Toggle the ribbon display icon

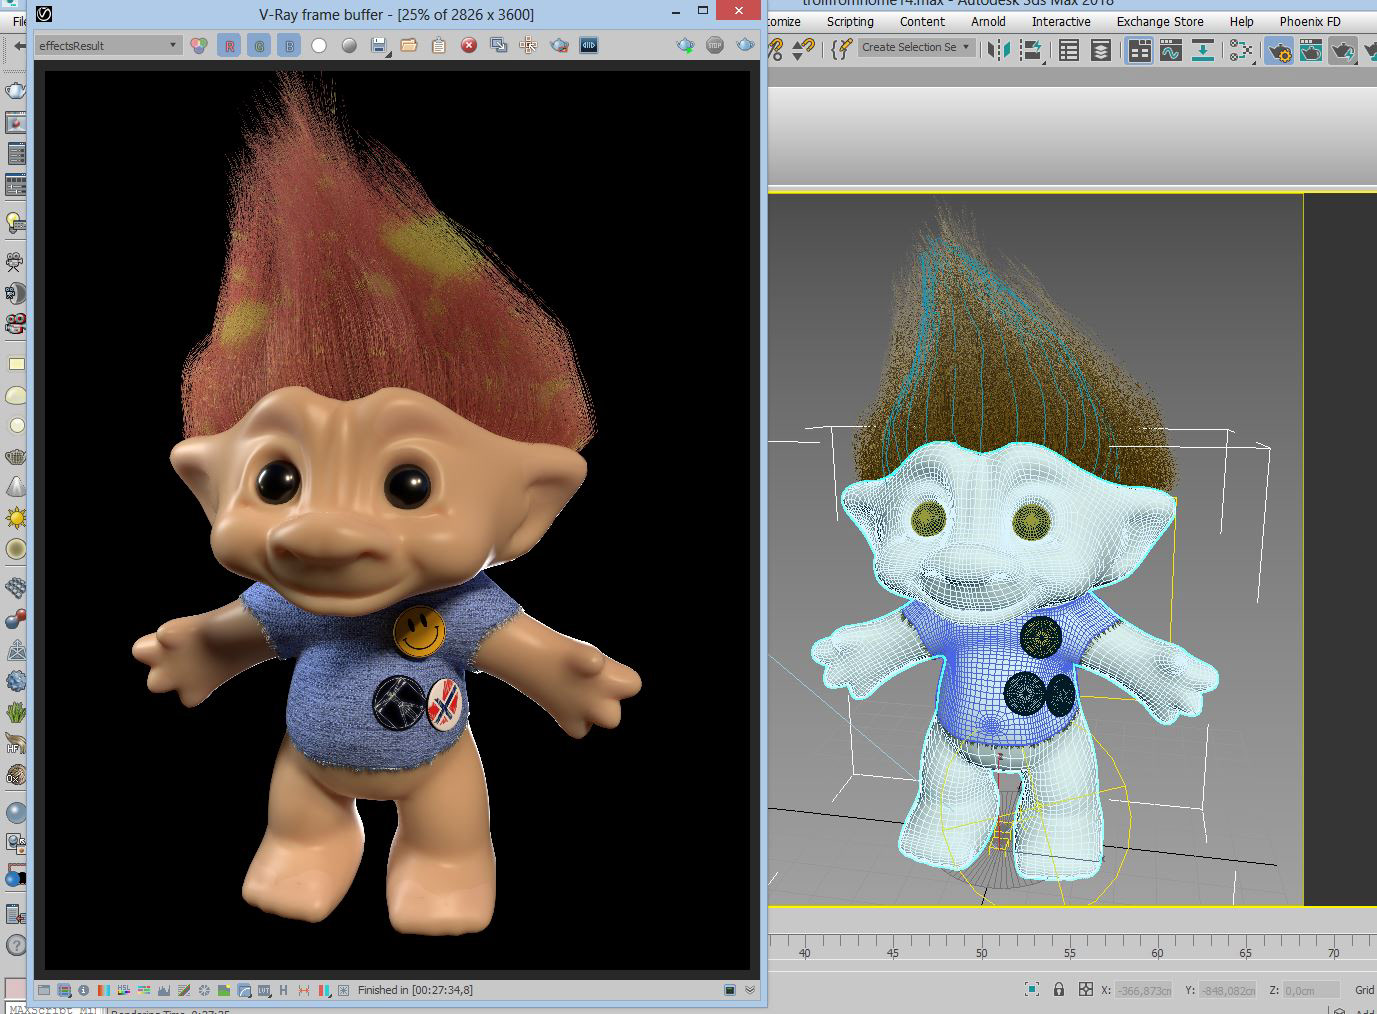(x=1139, y=49)
